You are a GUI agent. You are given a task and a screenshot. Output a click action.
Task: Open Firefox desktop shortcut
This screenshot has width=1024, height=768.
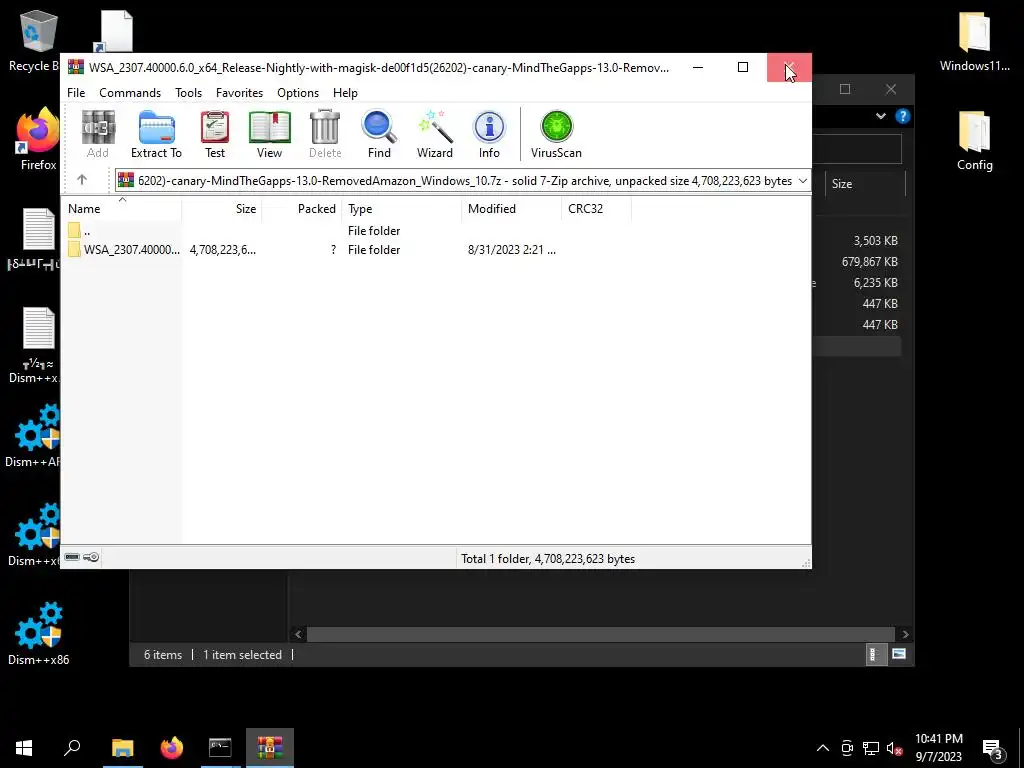pyautogui.click(x=38, y=140)
